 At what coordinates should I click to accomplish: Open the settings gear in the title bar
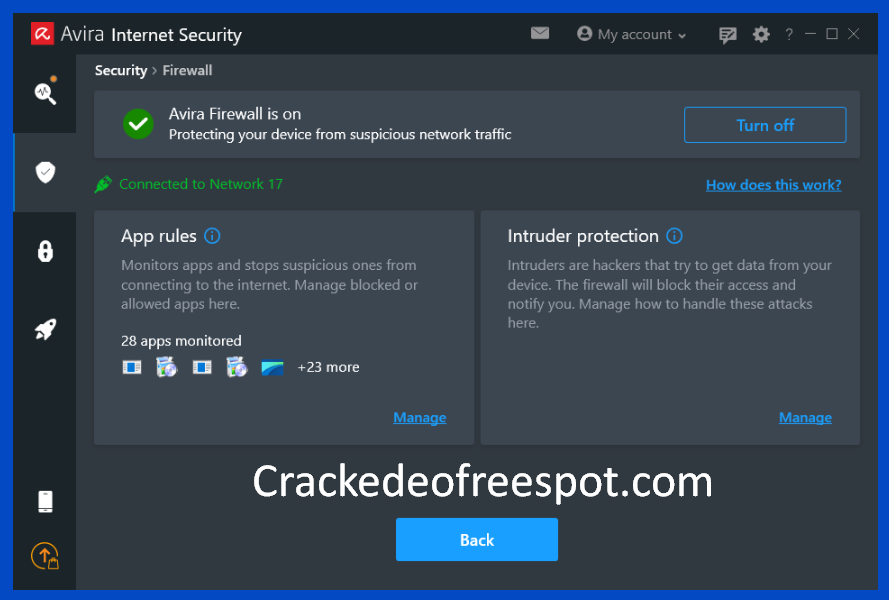tap(761, 34)
